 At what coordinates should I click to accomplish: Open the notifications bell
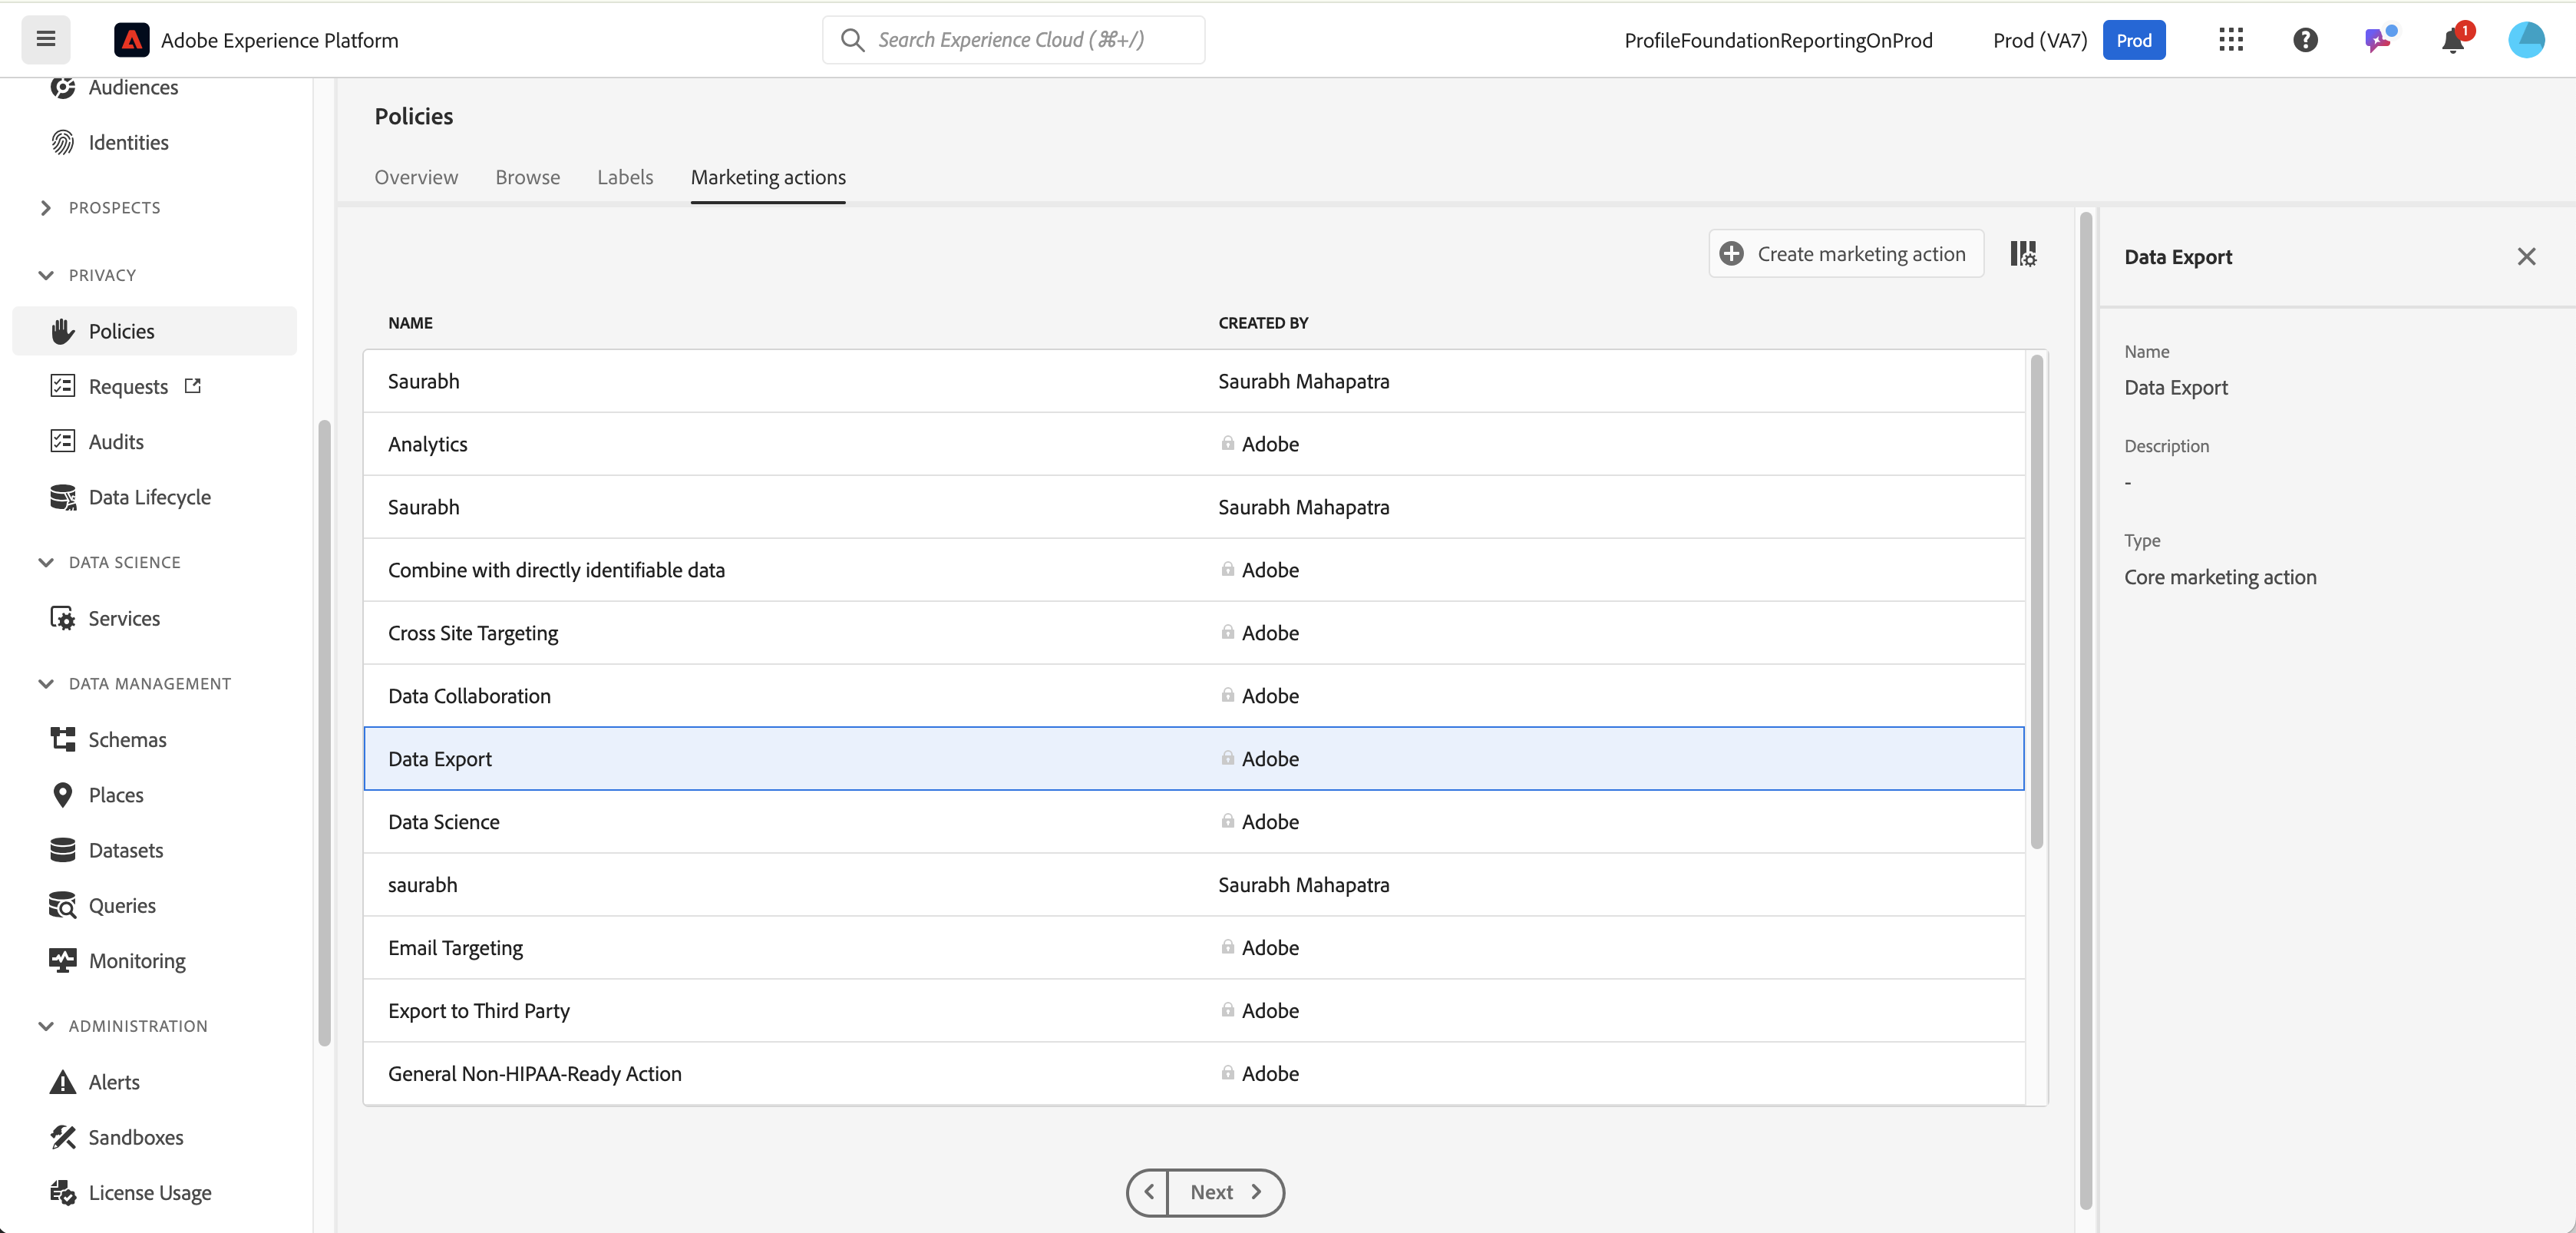[x=2453, y=40]
